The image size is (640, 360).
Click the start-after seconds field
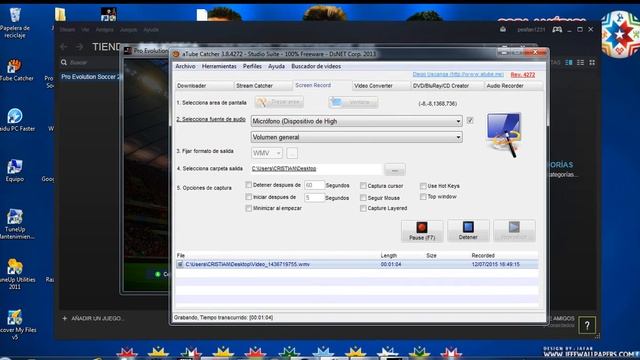pyautogui.click(x=314, y=198)
